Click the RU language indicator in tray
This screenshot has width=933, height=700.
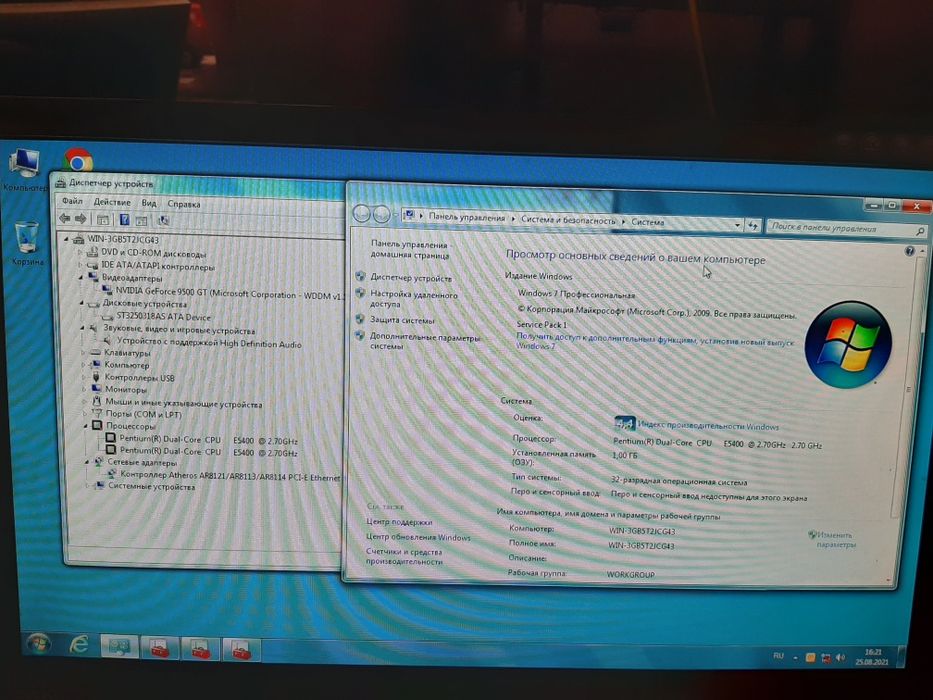pyautogui.click(x=778, y=656)
